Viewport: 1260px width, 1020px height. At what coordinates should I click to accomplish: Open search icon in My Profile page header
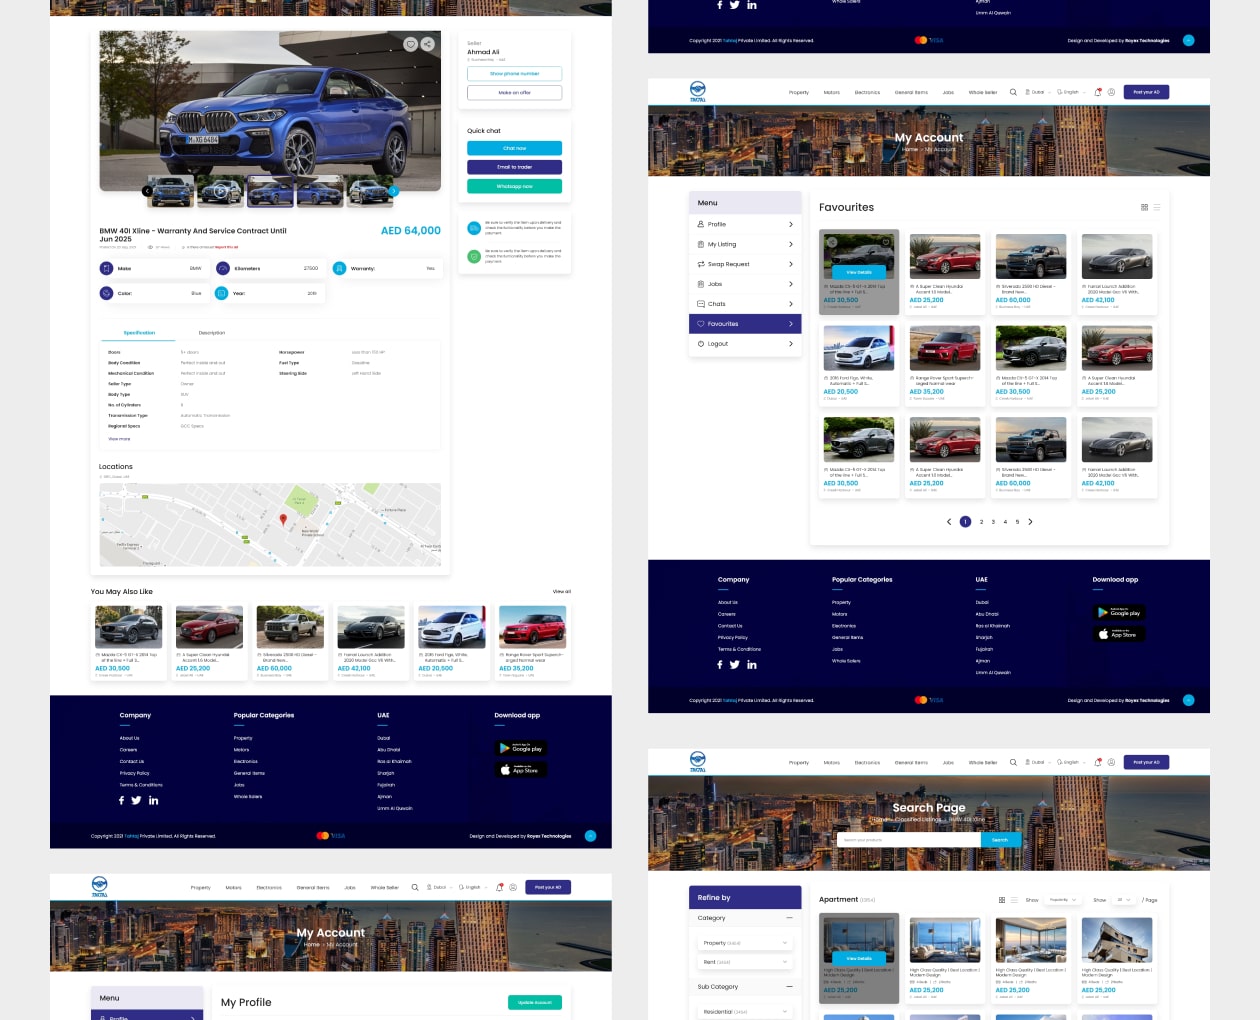pyautogui.click(x=415, y=887)
